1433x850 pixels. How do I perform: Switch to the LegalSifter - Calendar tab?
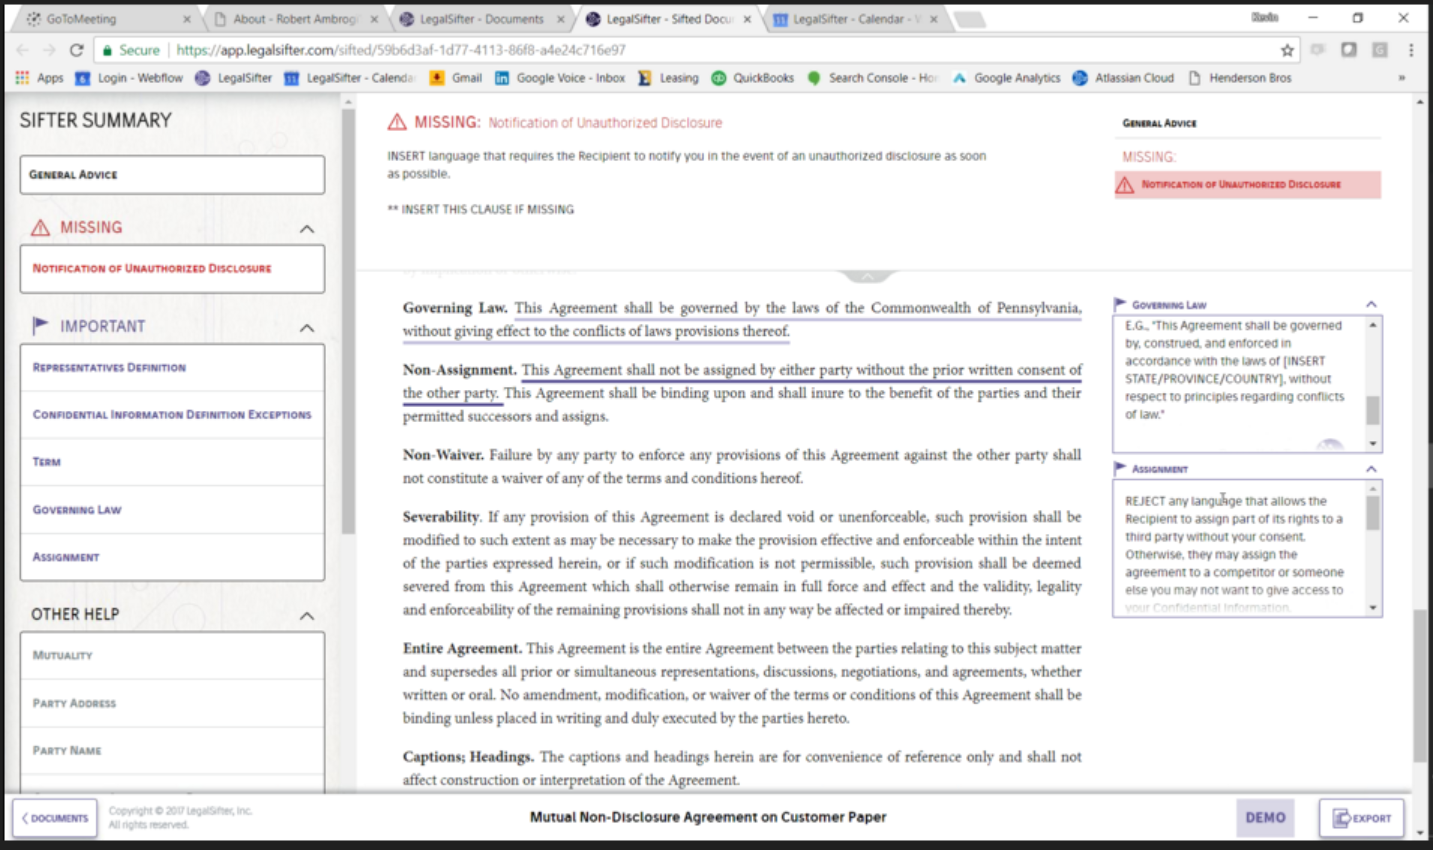tap(855, 19)
